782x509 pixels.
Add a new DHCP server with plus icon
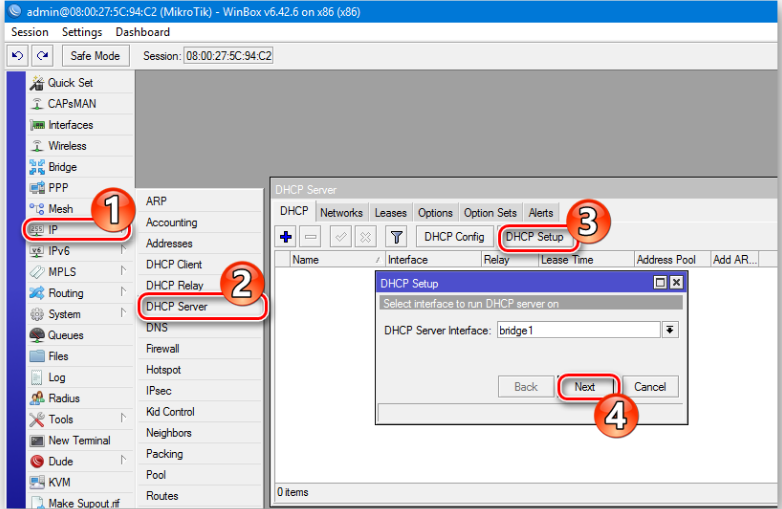point(286,236)
